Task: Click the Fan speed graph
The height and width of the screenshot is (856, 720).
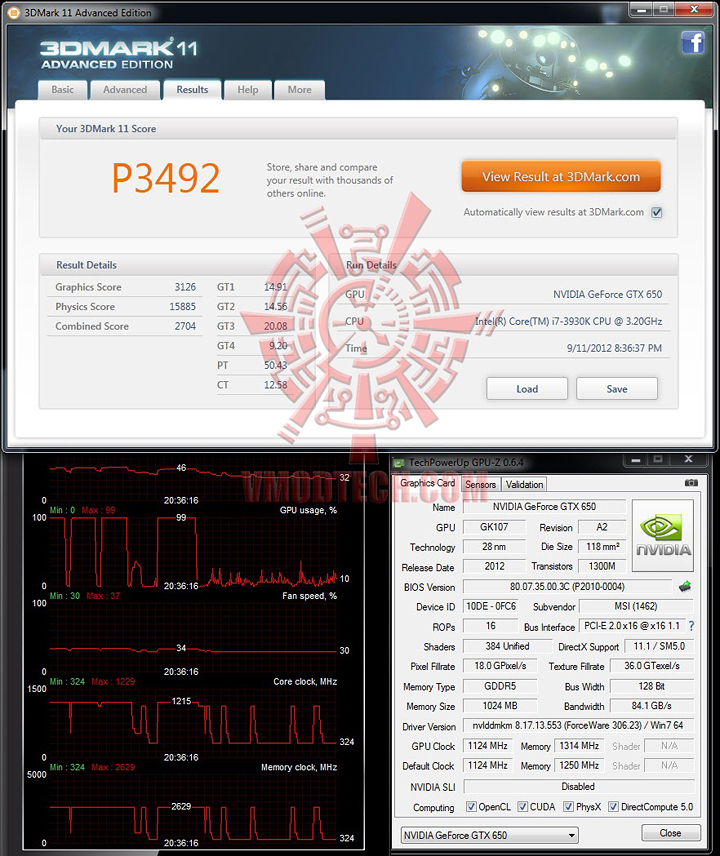Action: 193,638
